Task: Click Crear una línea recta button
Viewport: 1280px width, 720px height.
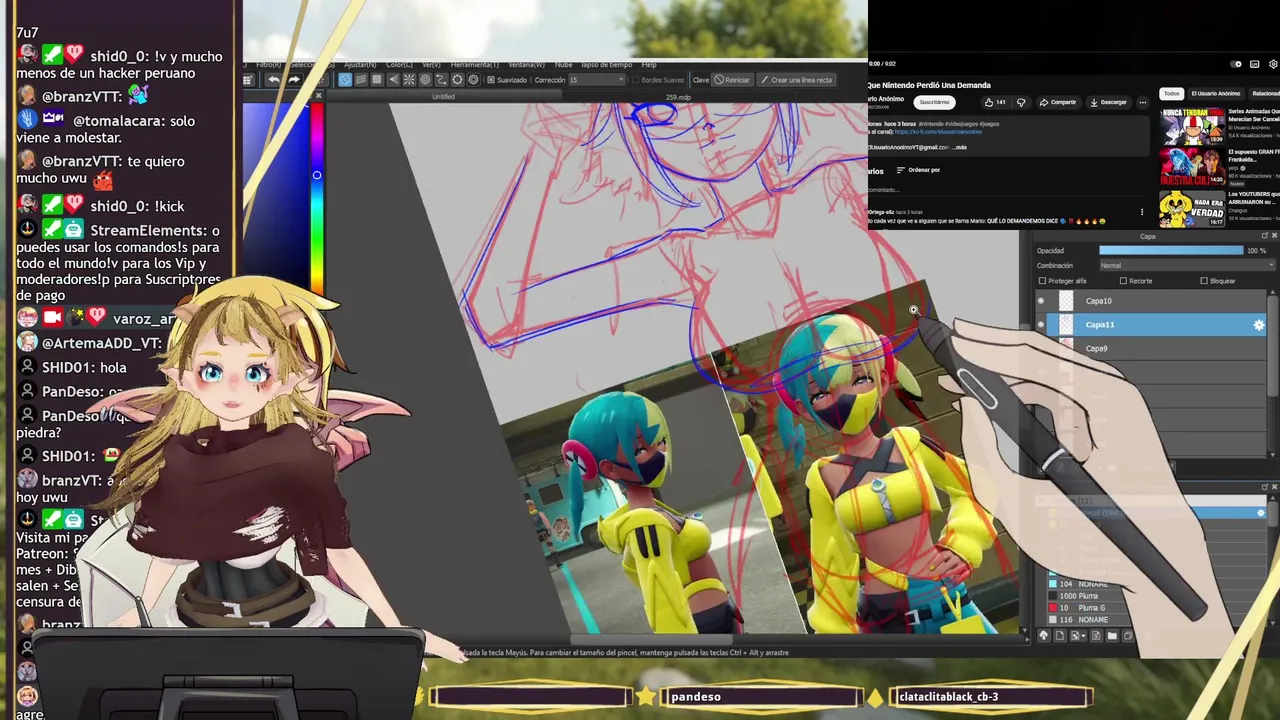Action: click(x=796, y=79)
